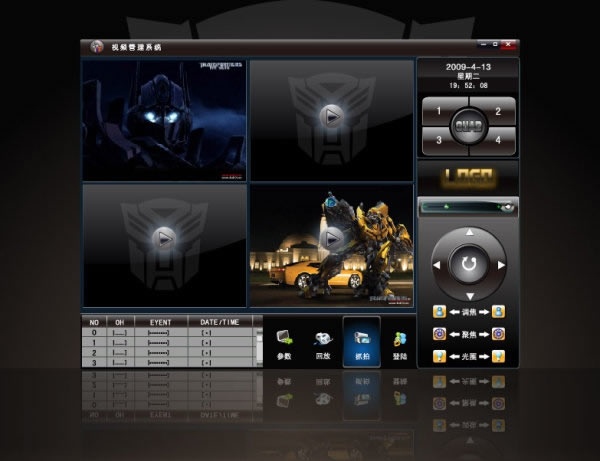The image size is (600, 461).
Task: Select event row number 0
Action: pos(169,333)
